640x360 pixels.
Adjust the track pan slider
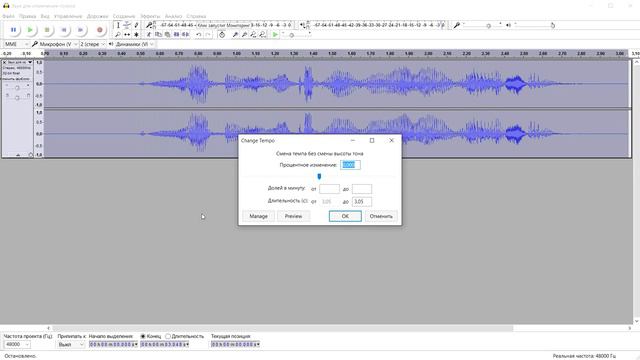tap(17, 98)
